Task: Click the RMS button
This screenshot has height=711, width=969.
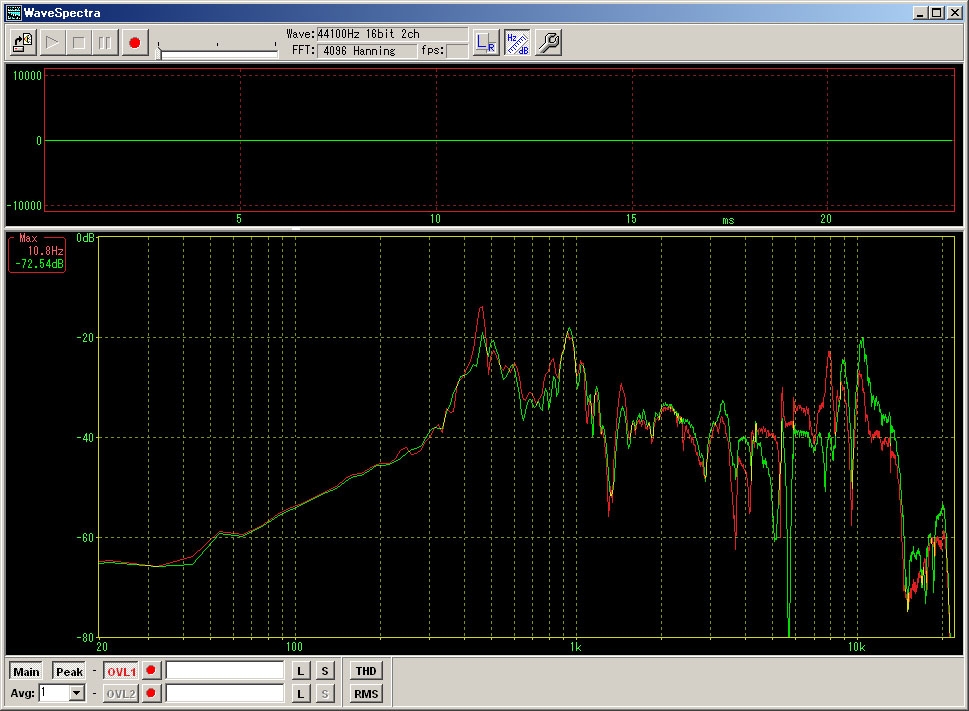Action: pyautogui.click(x=366, y=693)
